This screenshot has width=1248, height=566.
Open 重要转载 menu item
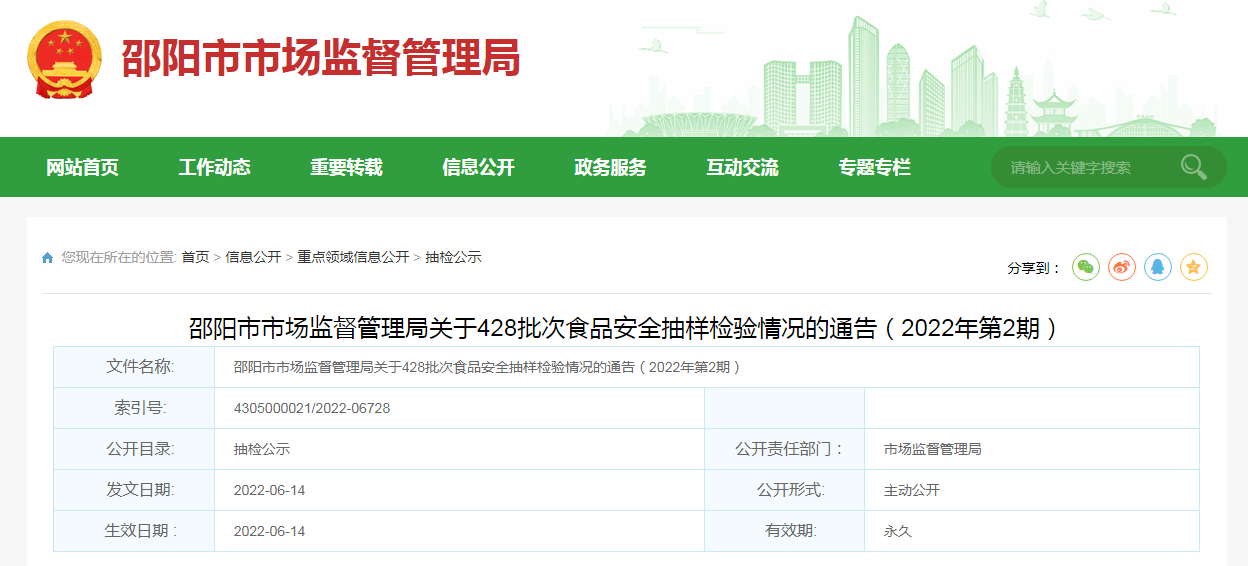coord(346,167)
